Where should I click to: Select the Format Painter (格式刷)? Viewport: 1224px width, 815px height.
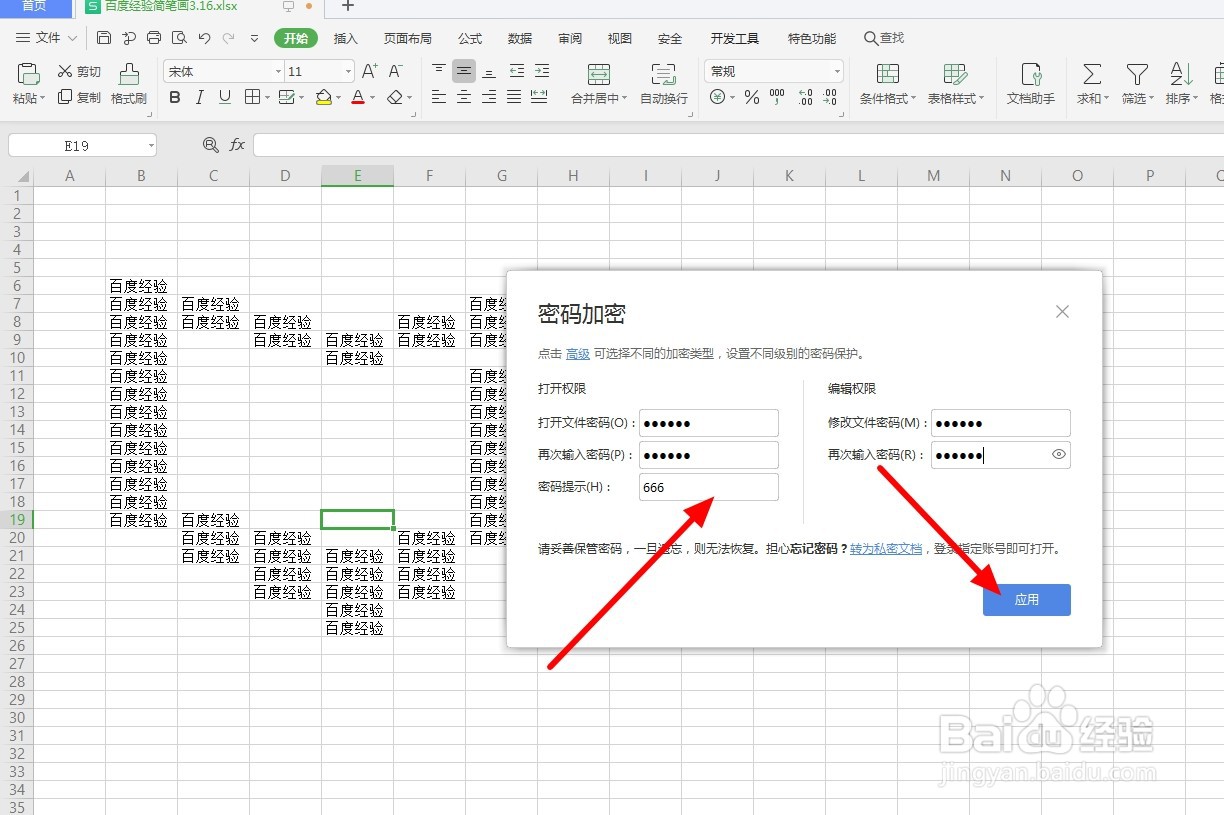click(x=129, y=84)
